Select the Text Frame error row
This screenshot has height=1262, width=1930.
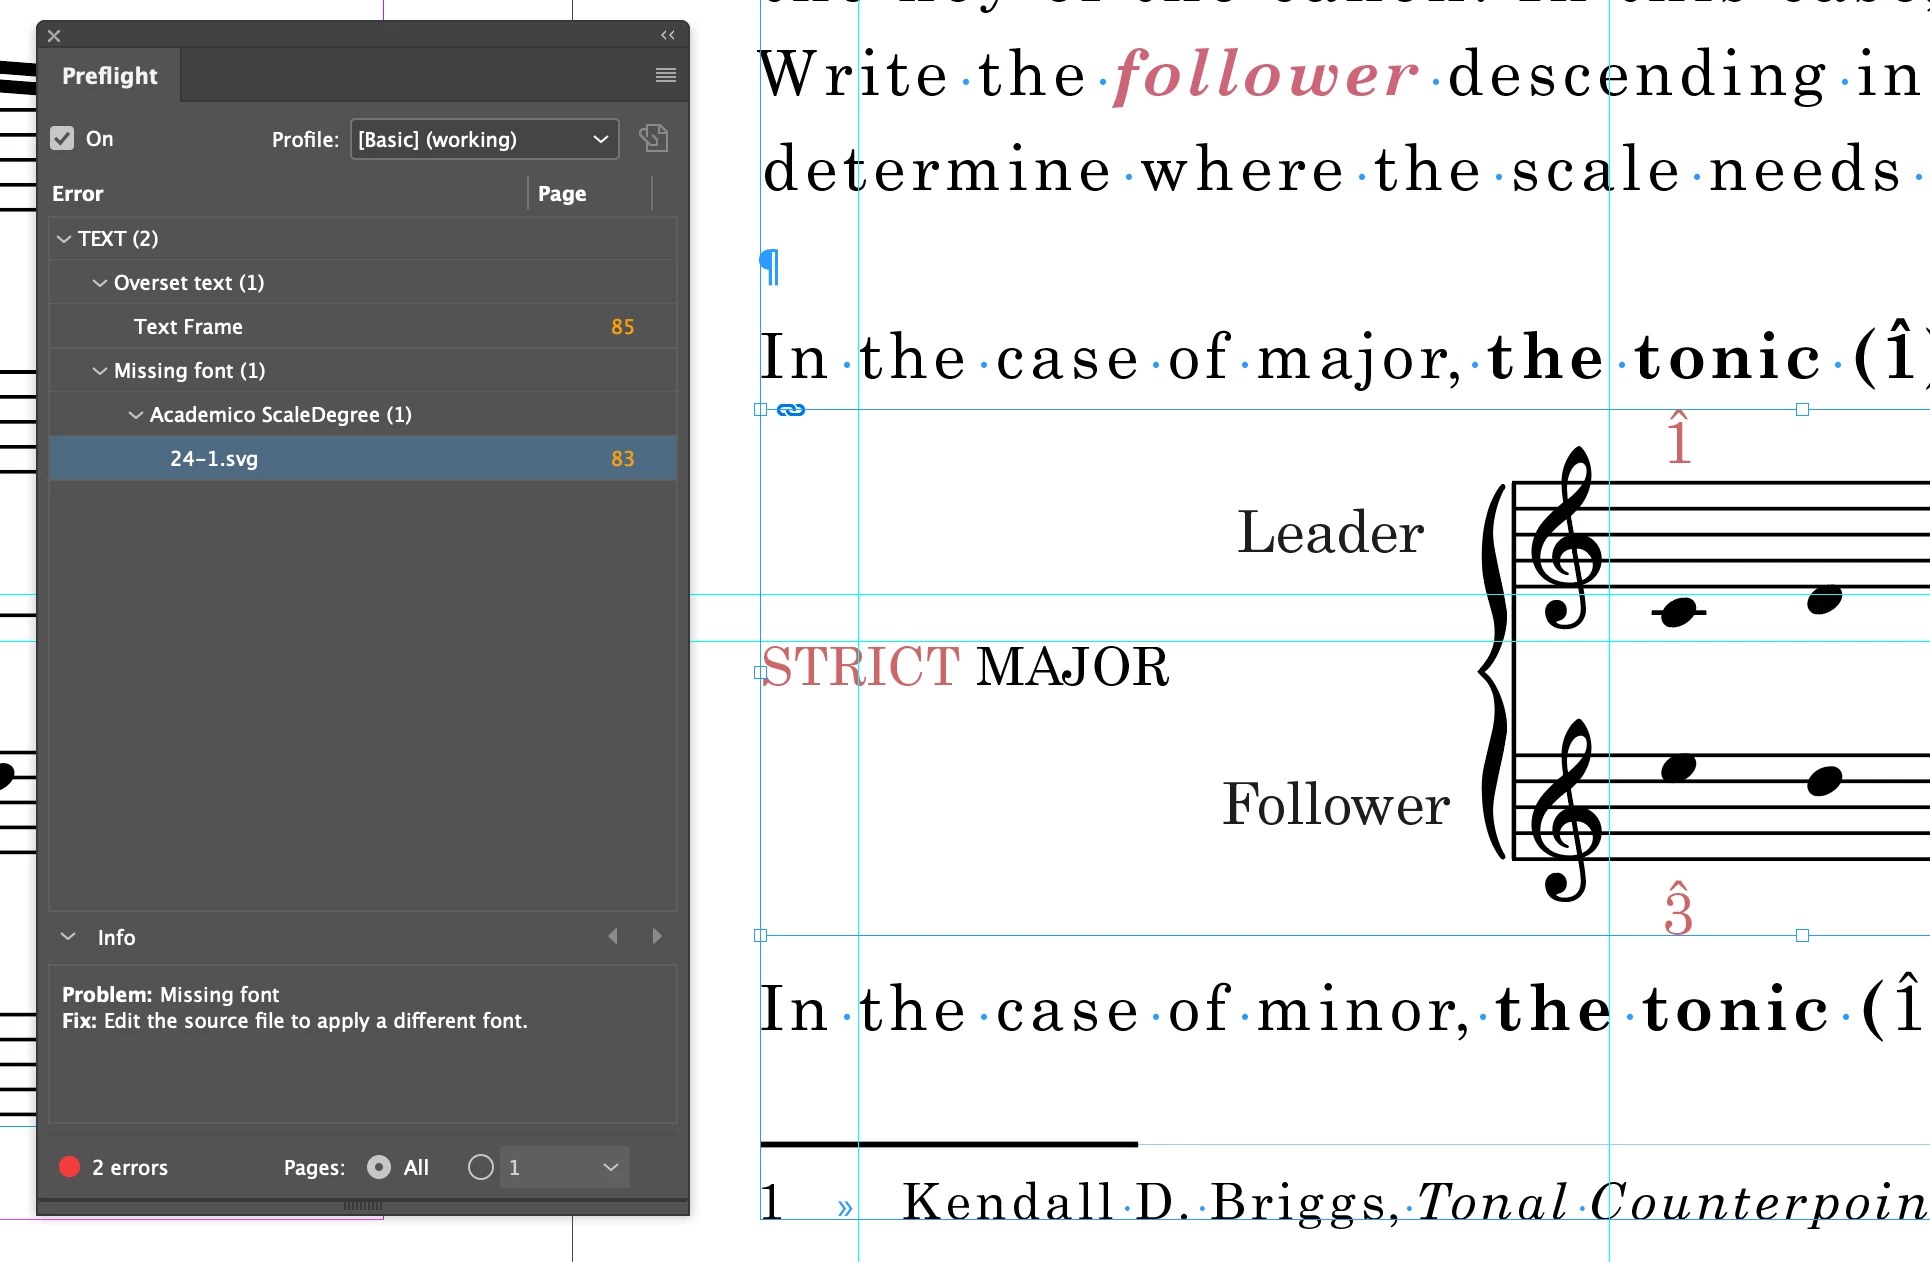click(x=188, y=327)
